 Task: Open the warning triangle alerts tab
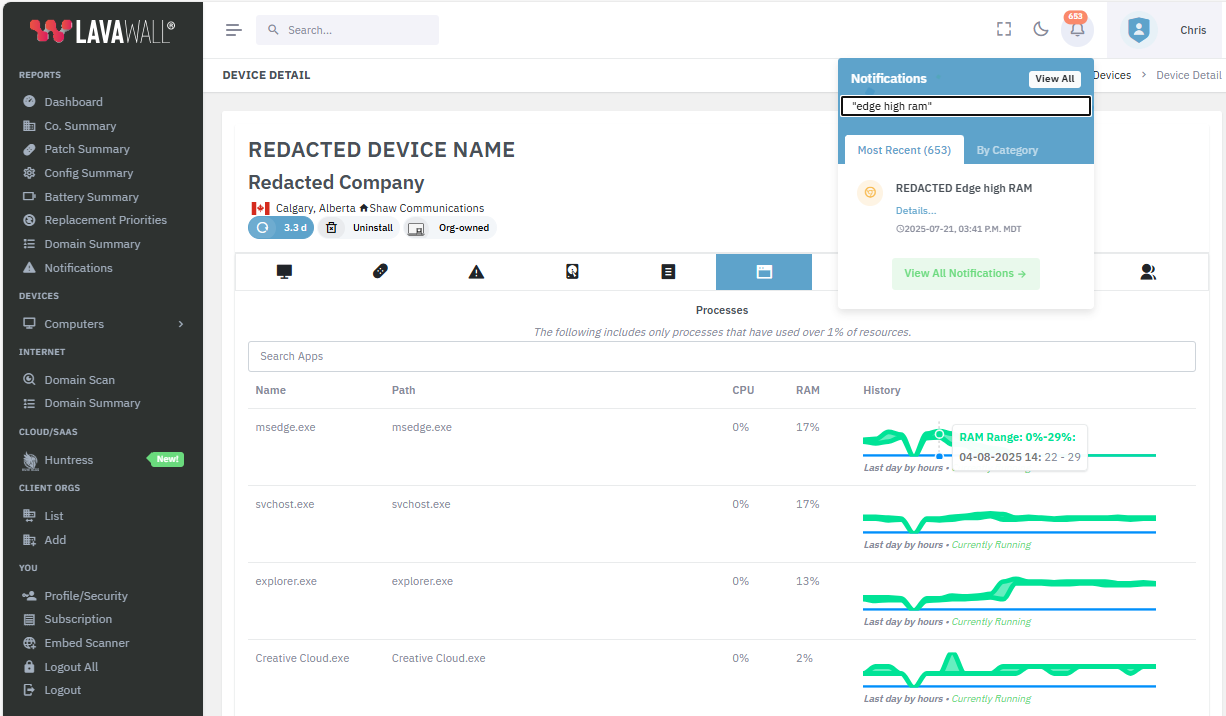(x=476, y=271)
